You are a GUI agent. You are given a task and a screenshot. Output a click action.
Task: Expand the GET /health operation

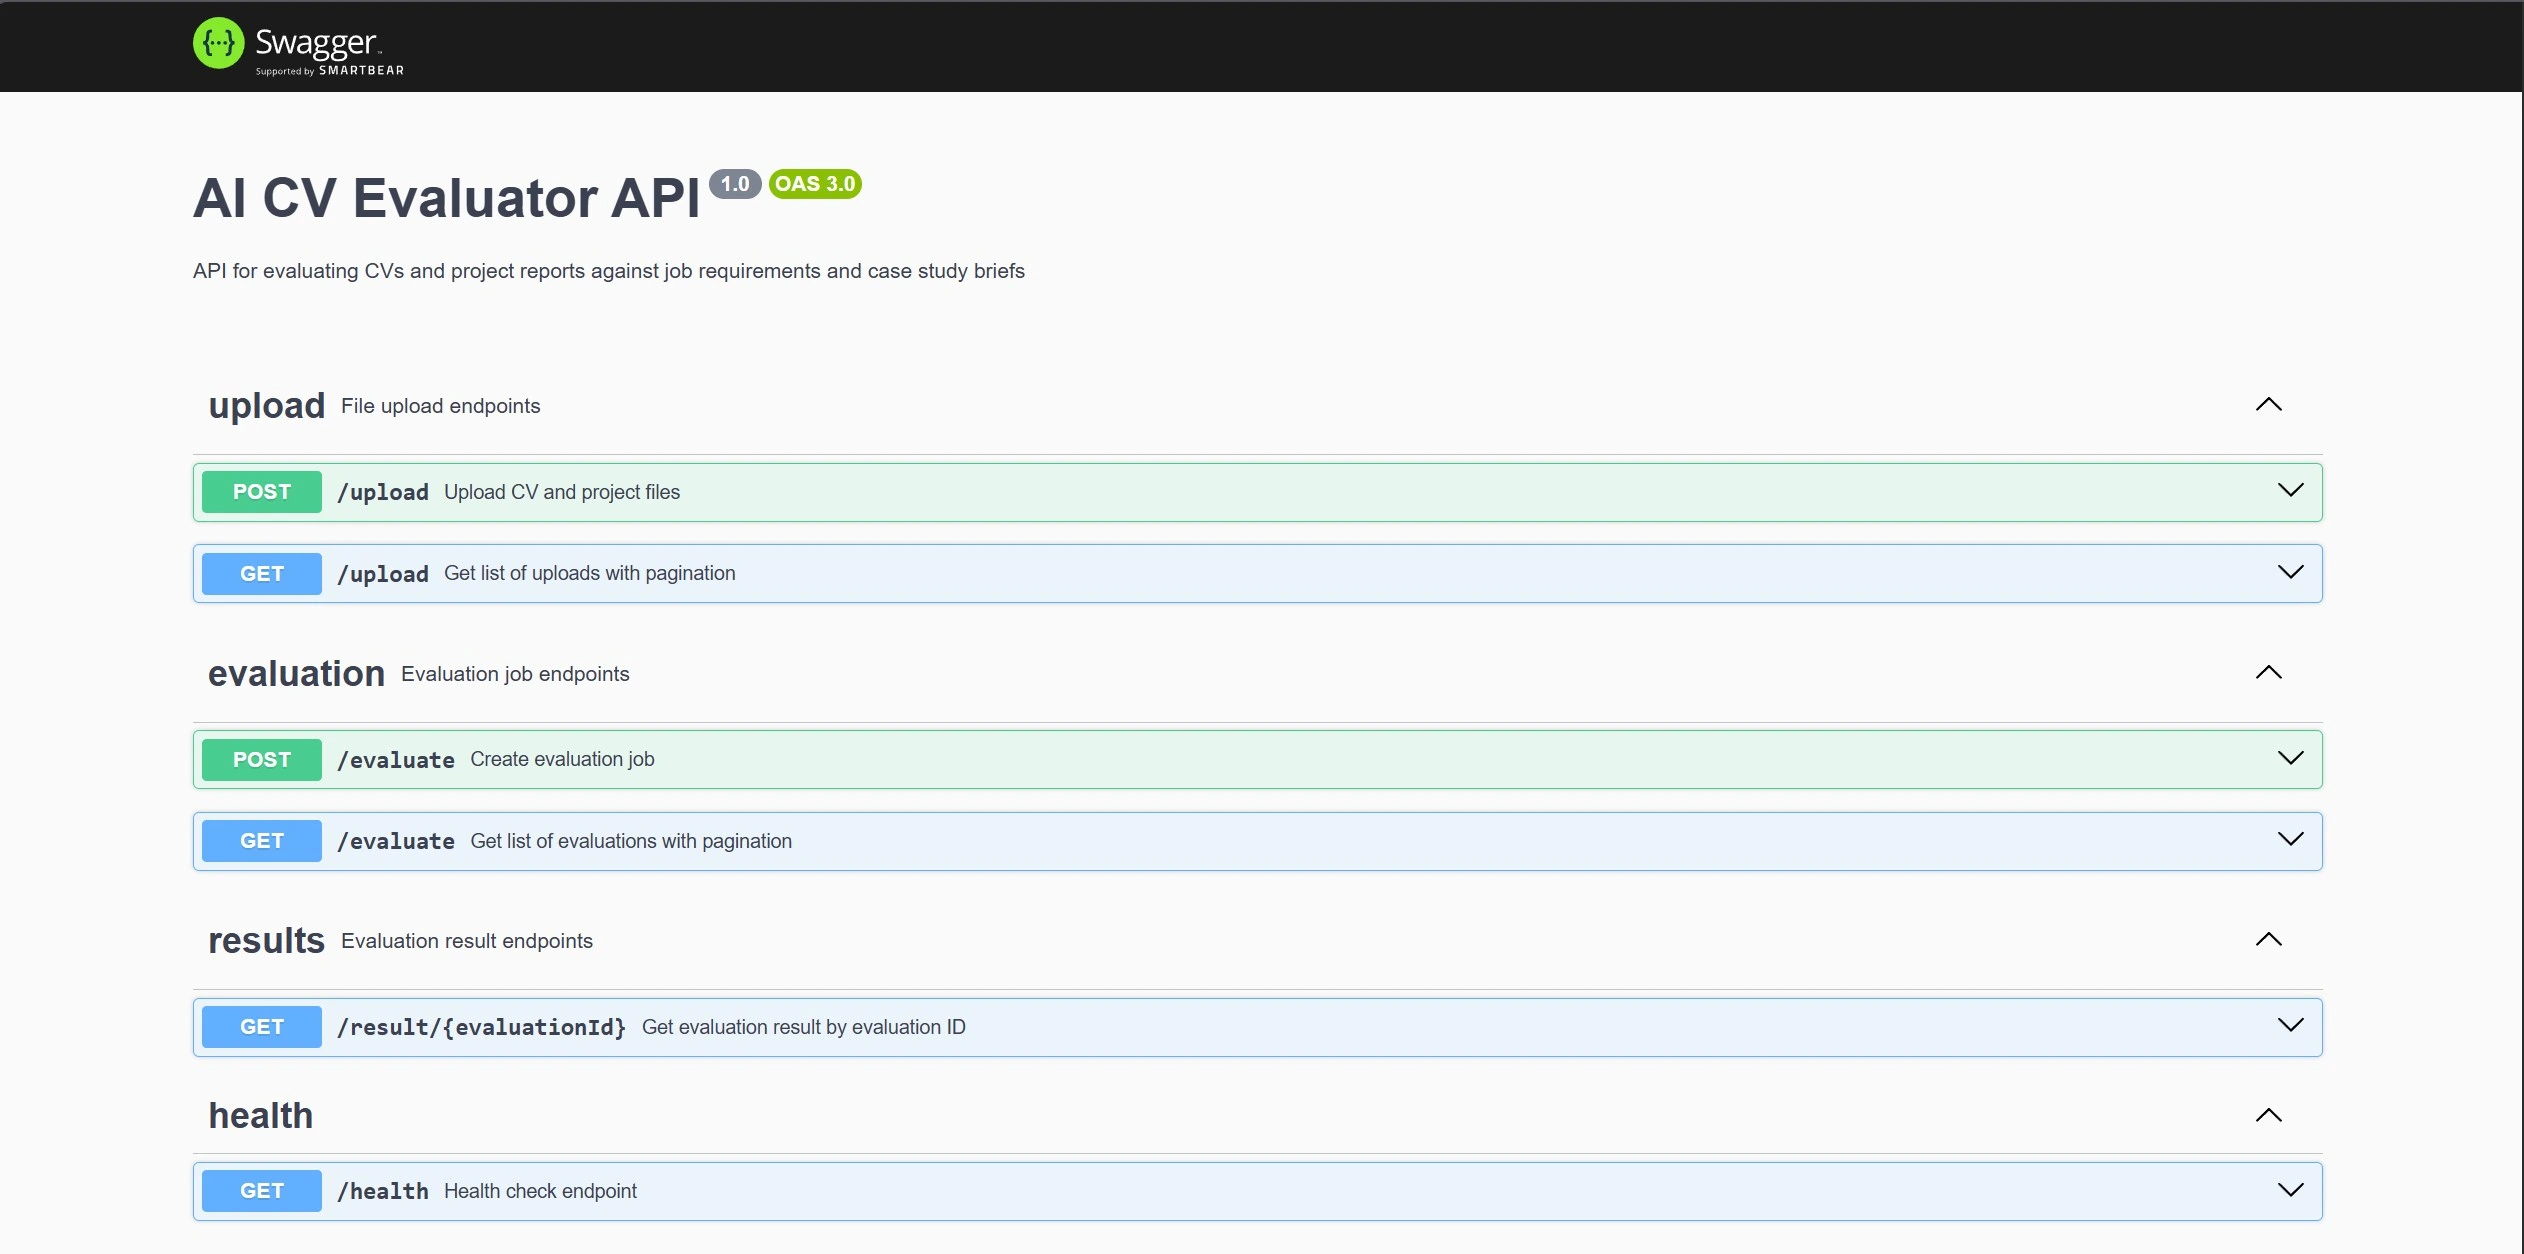point(2290,1189)
